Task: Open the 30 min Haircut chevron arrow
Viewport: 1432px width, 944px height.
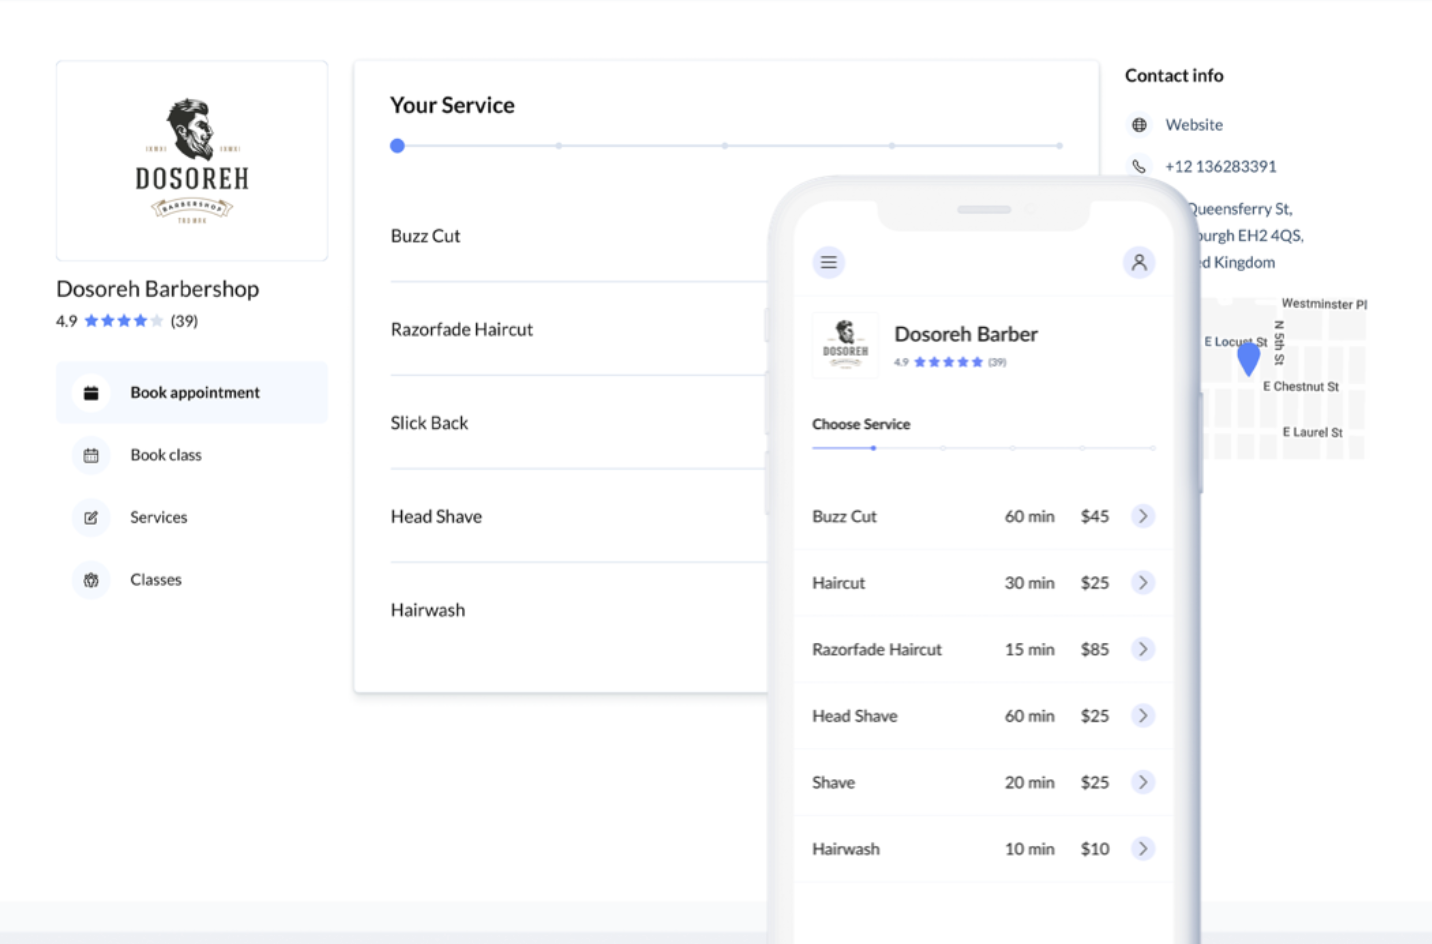Action: click(1142, 583)
